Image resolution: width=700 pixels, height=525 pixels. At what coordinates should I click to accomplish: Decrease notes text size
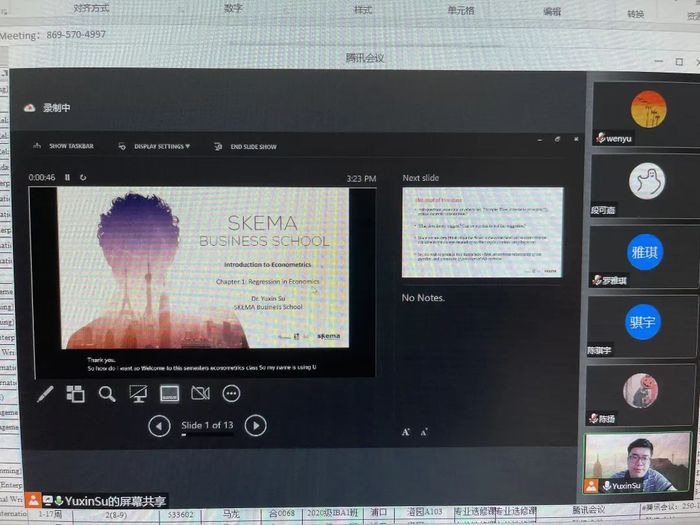point(424,432)
